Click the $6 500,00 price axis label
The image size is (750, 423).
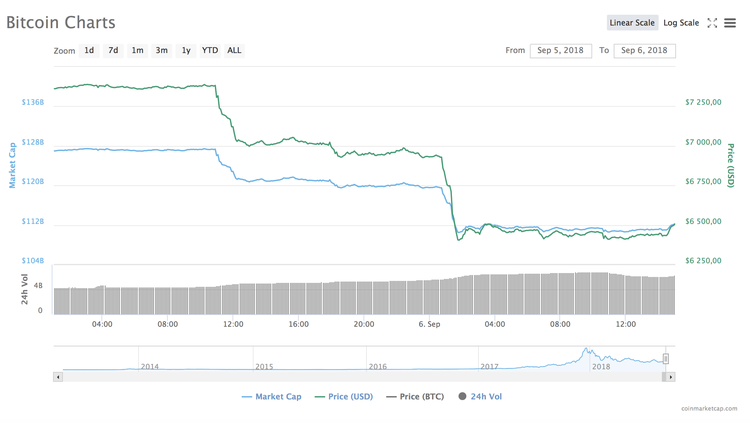[x=703, y=222]
